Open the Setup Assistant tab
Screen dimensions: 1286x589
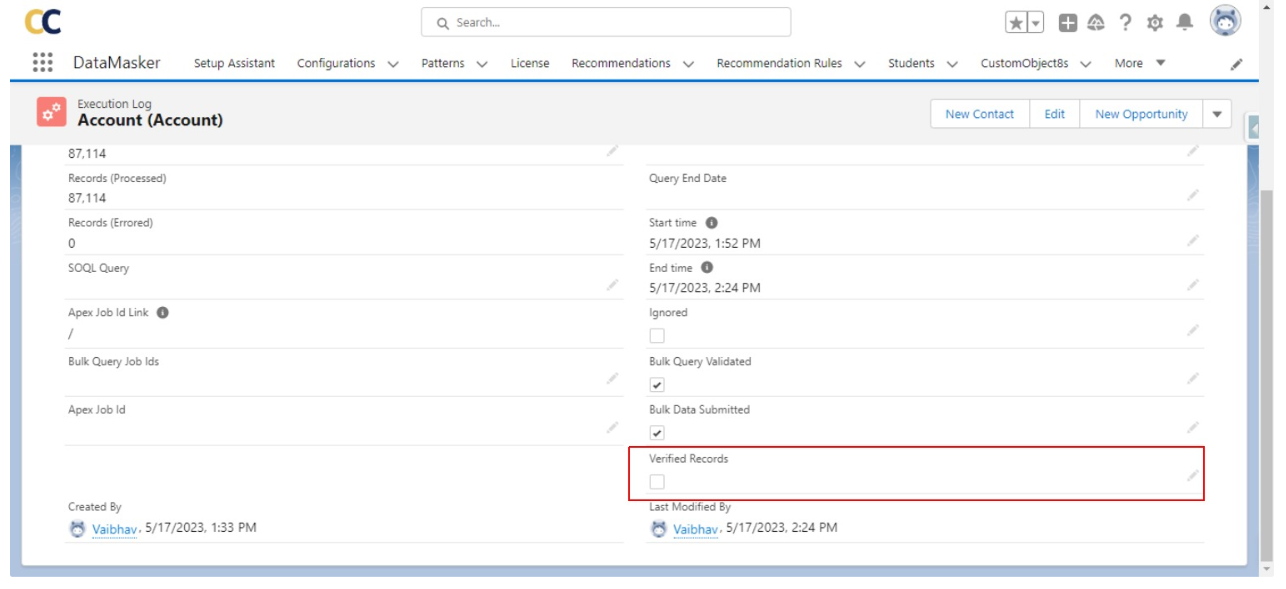[x=234, y=63]
